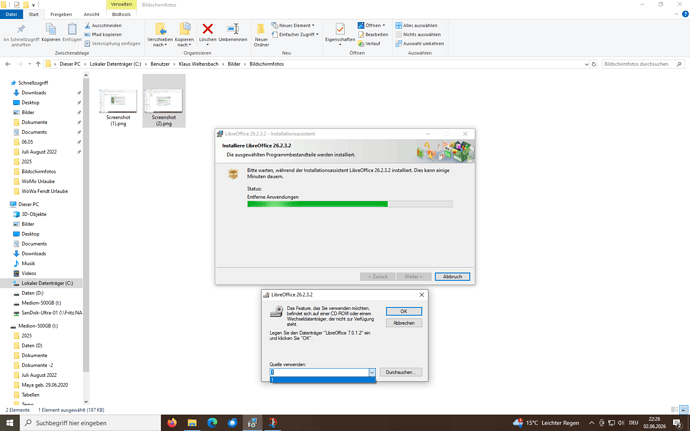The image size is (690, 431).
Task: Show Verlauf of the file
Action: (369, 44)
